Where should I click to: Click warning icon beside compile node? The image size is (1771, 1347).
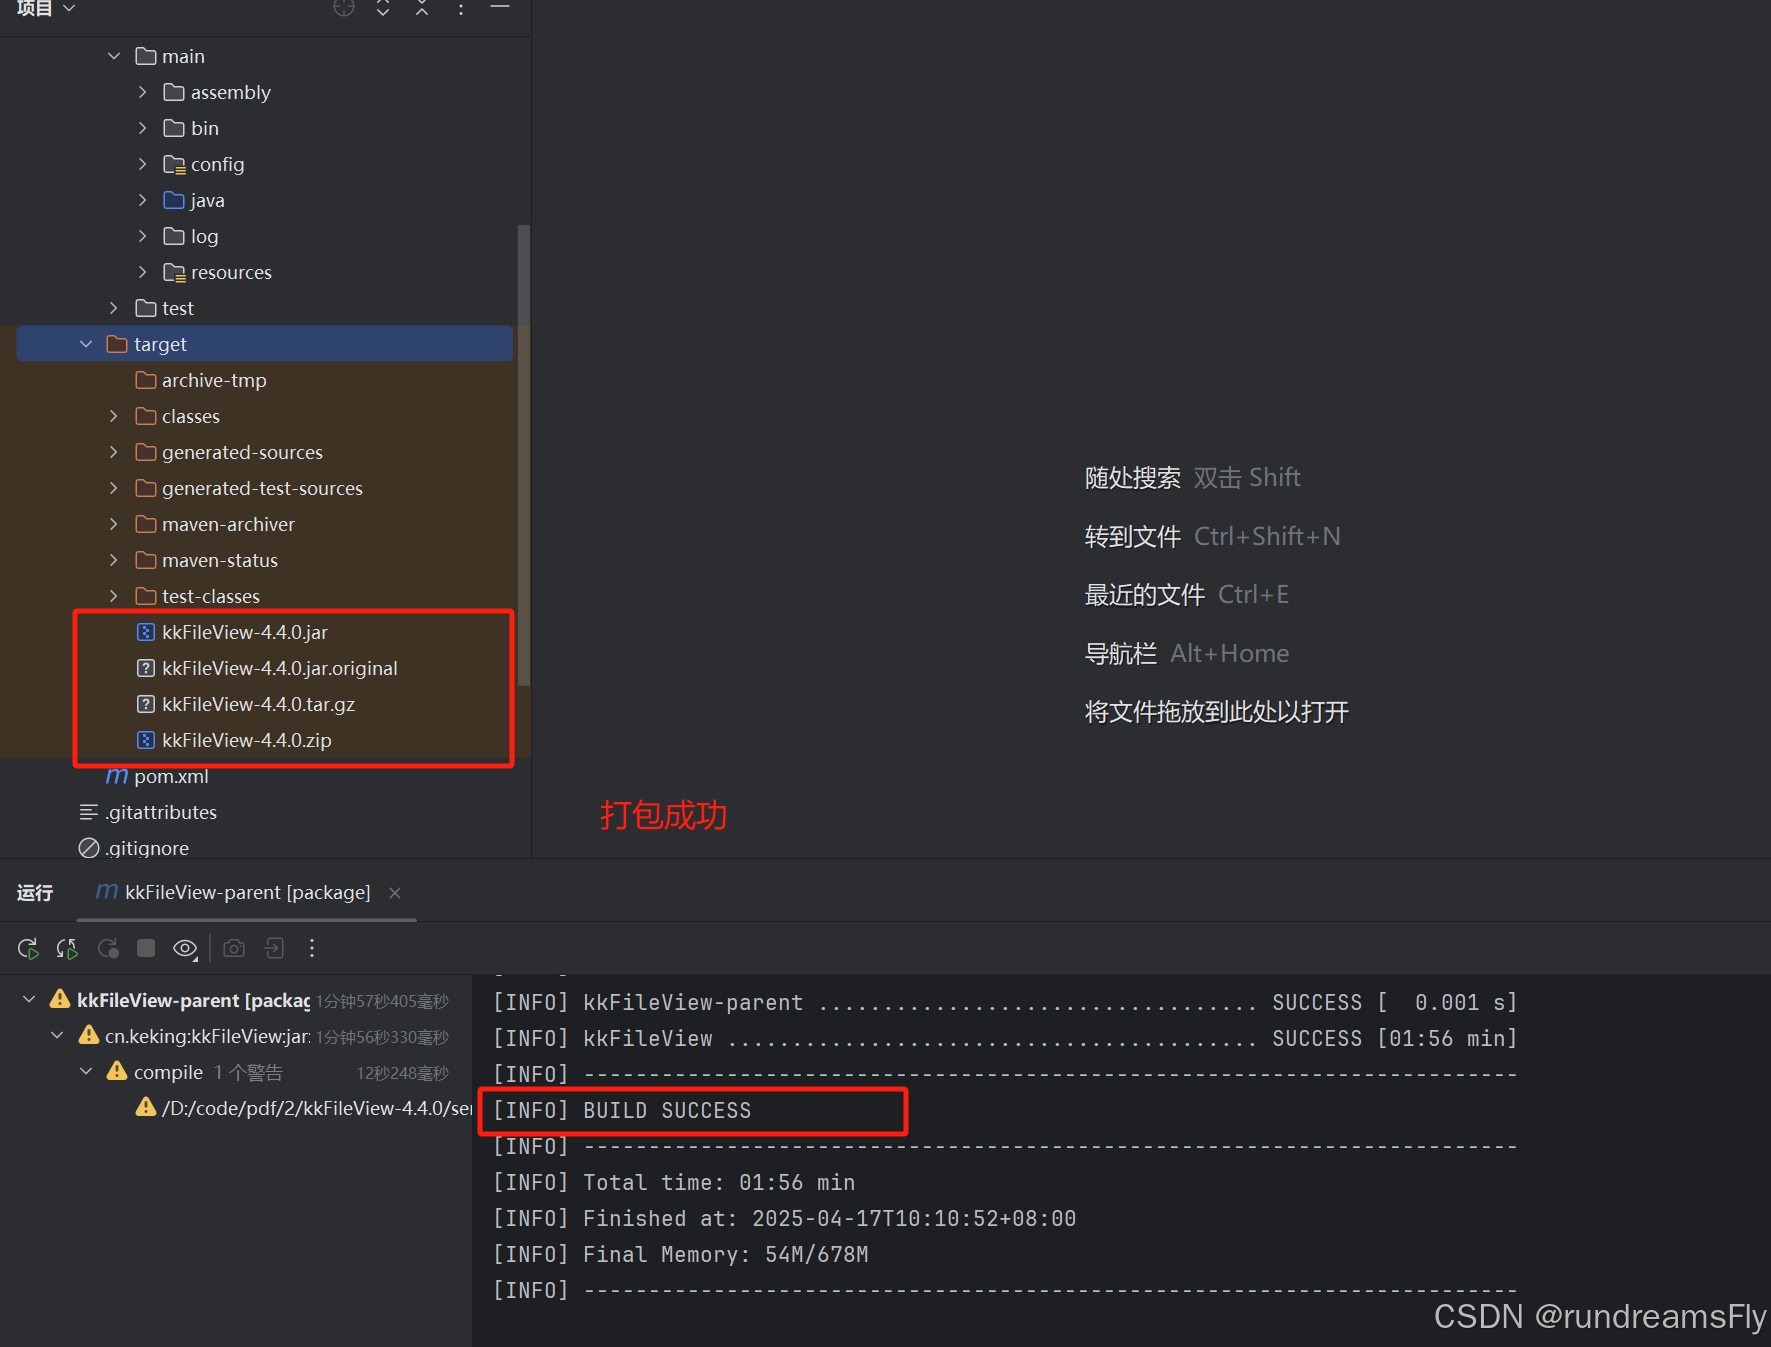(117, 1071)
